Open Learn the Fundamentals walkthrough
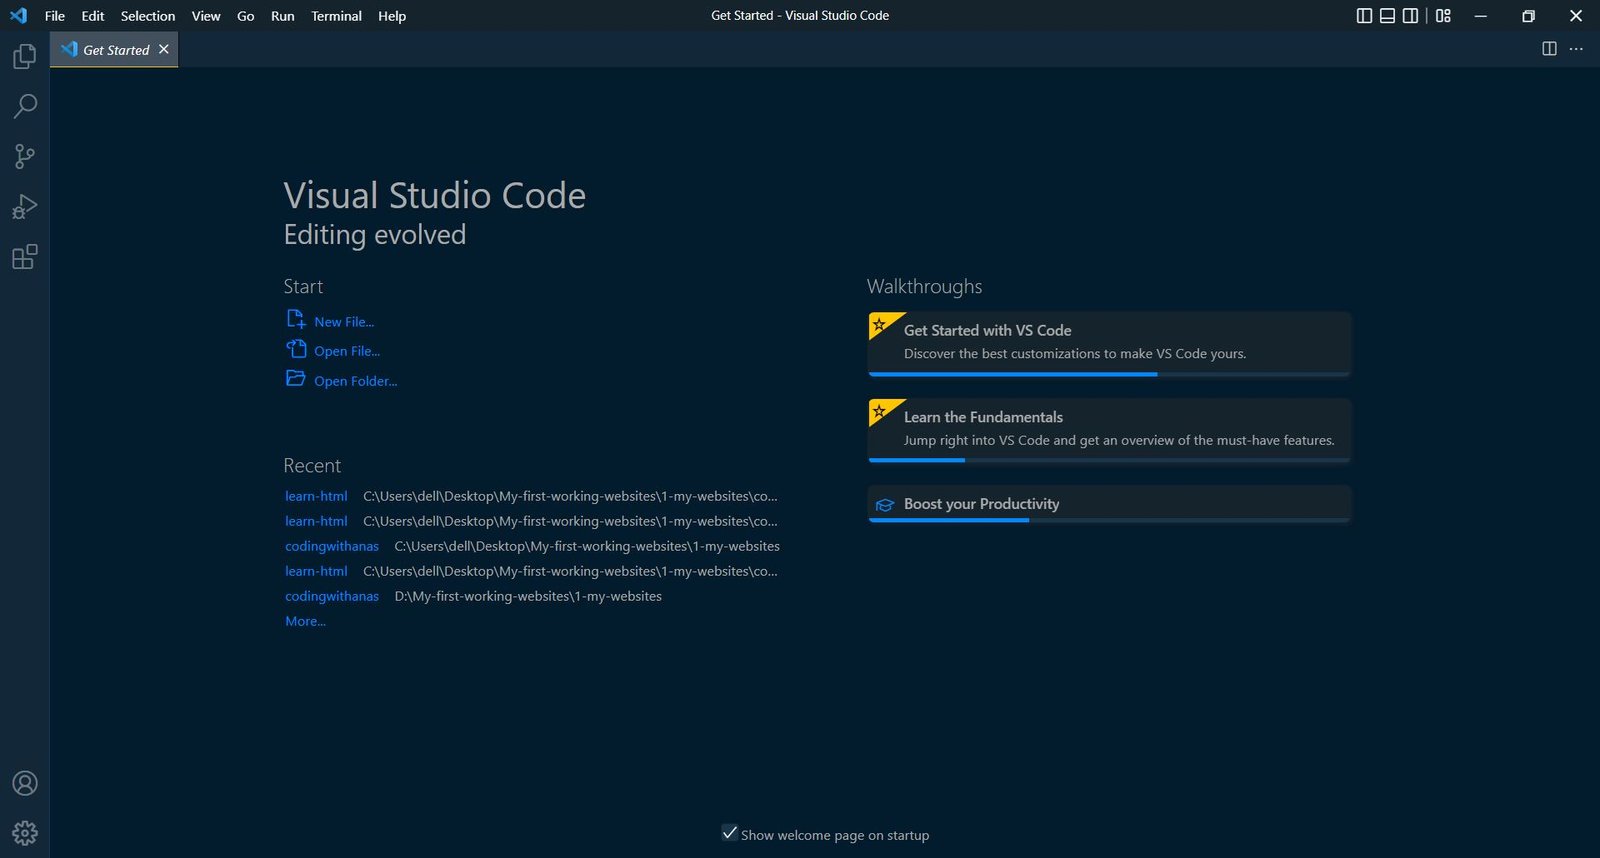1600x858 pixels. [1109, 431]
